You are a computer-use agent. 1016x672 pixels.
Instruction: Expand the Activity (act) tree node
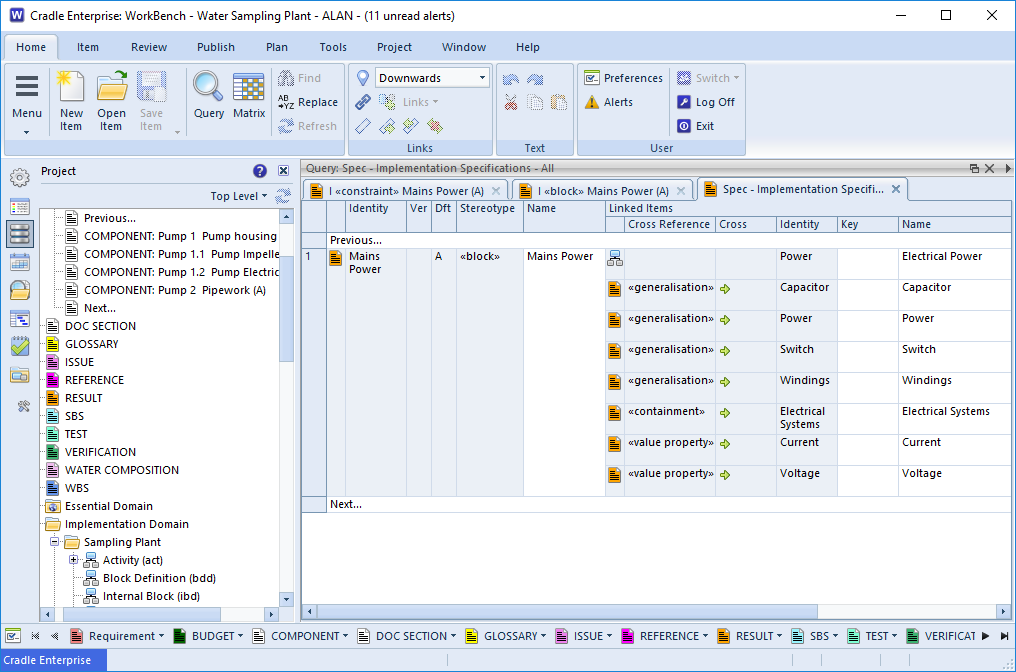point(73,560)
